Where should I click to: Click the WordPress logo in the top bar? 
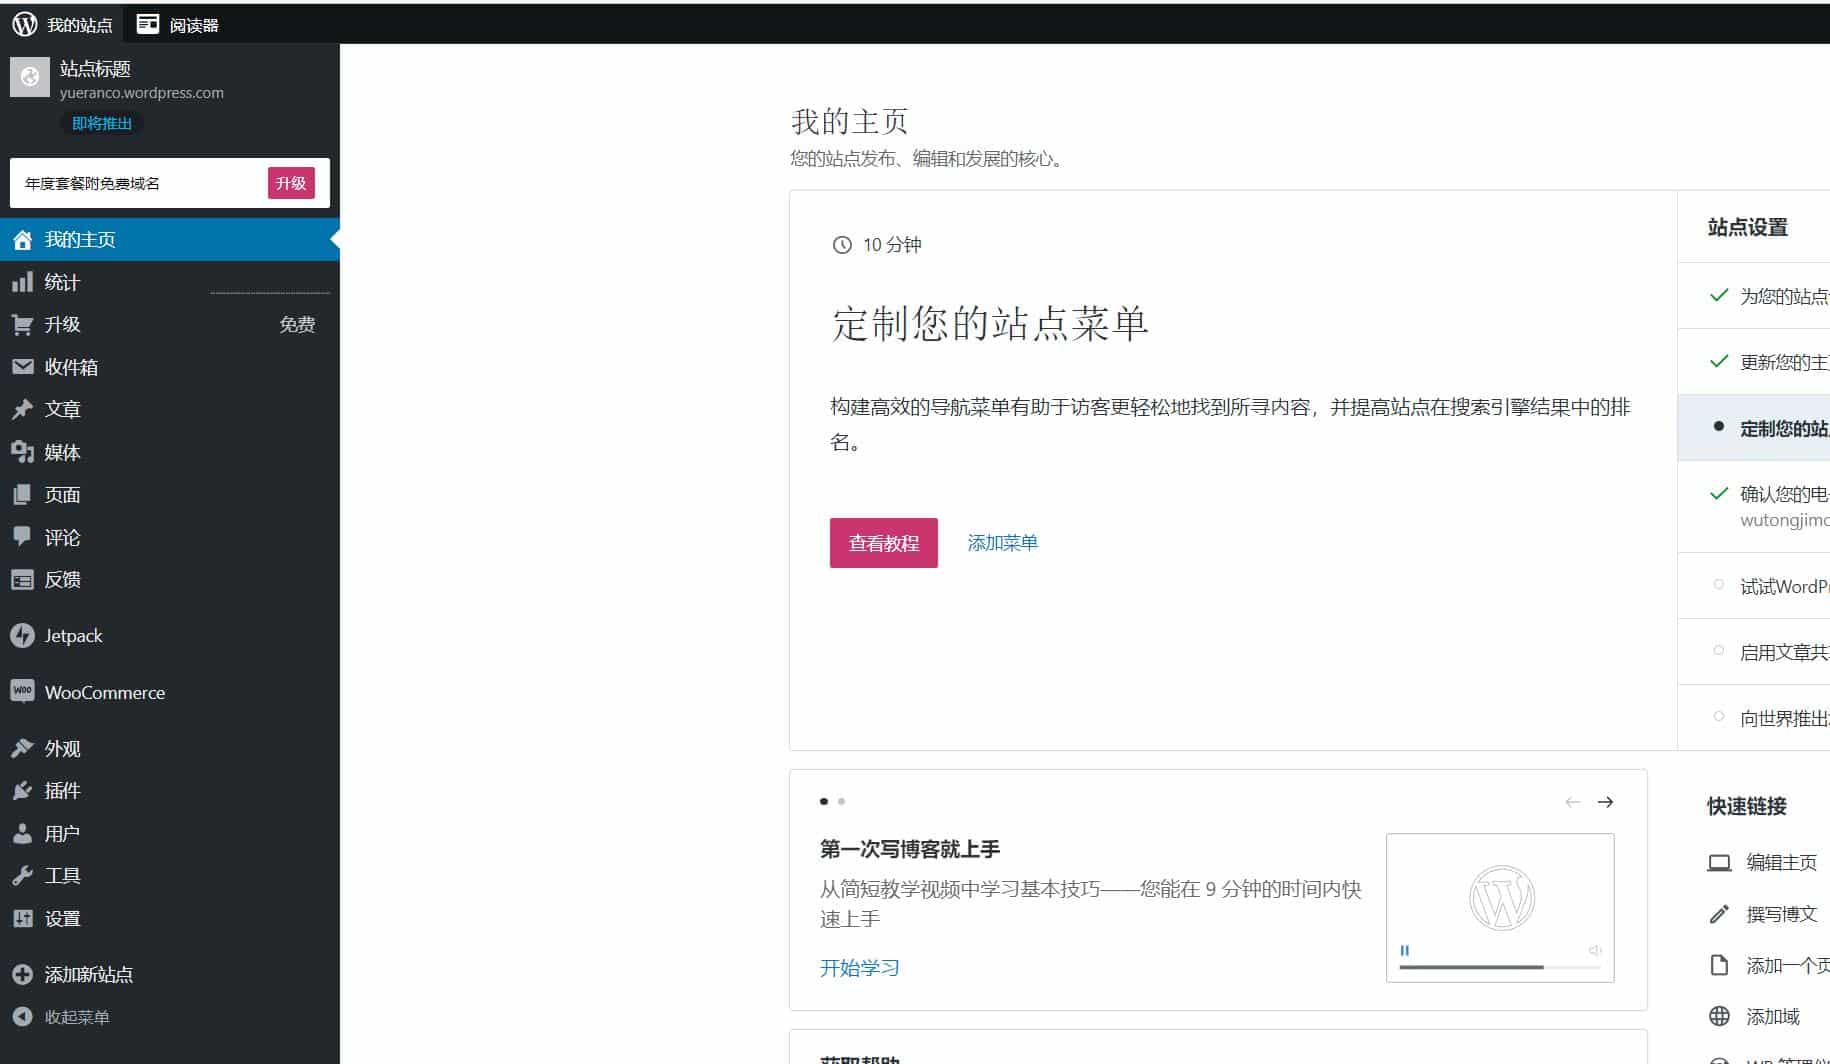pos(24,24)
